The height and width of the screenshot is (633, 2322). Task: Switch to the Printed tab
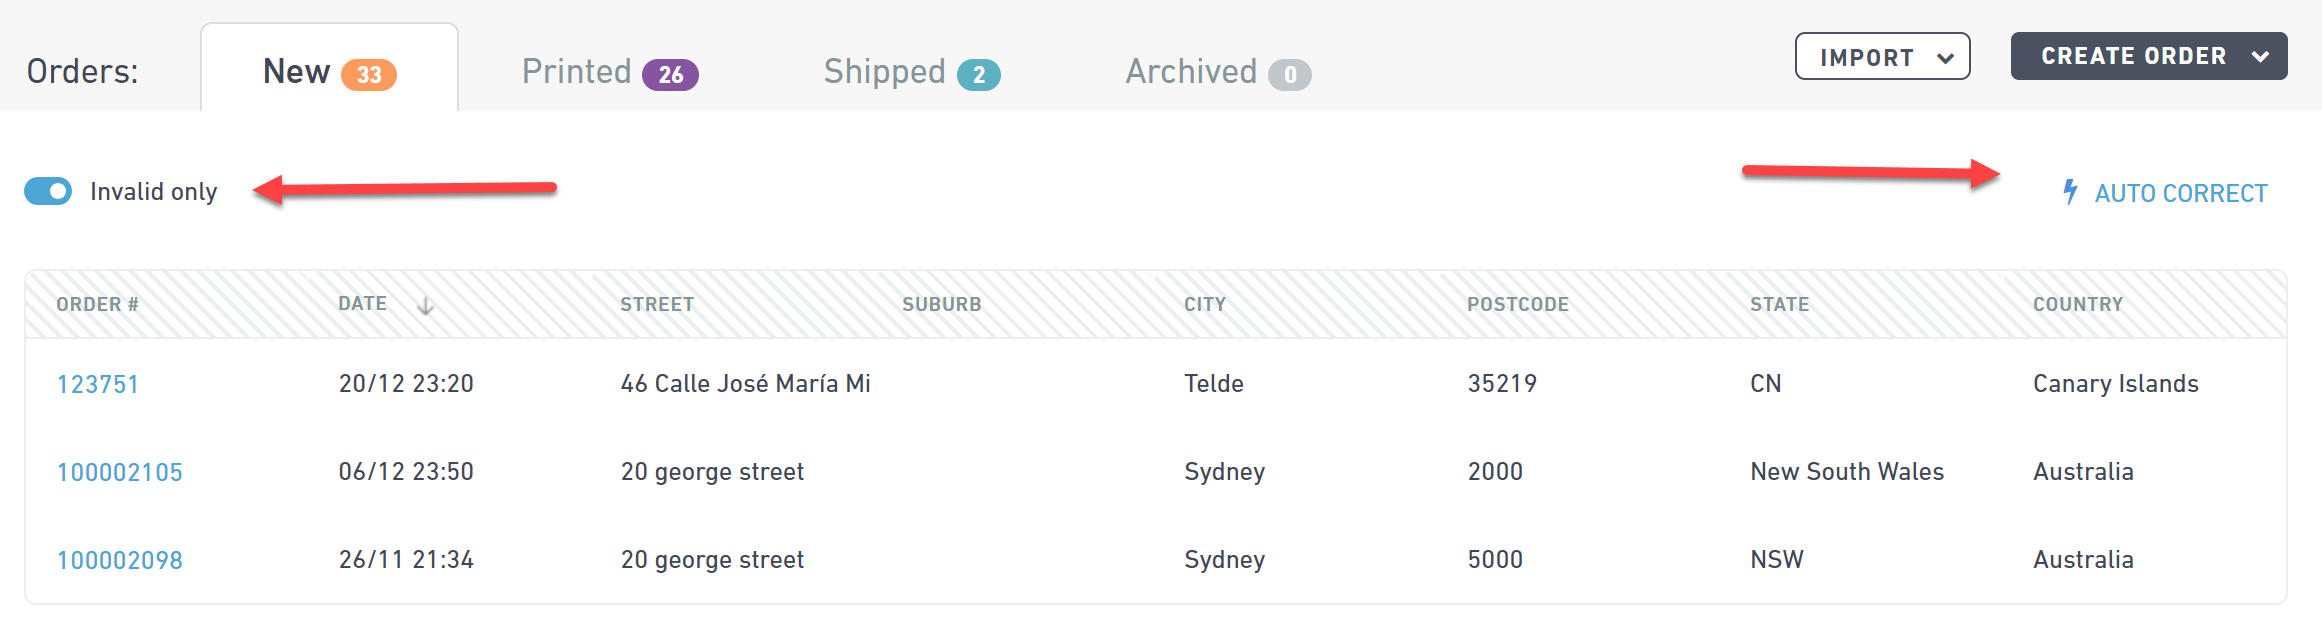610,72
